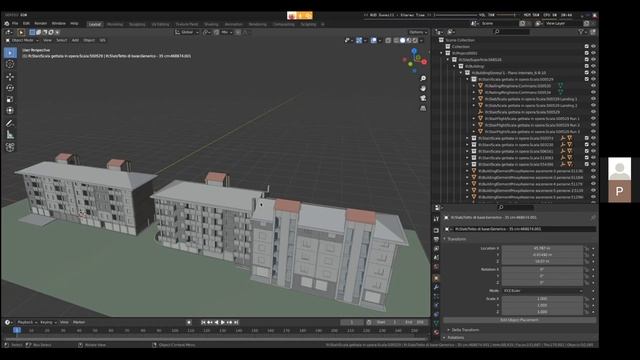Exclude Collection with its checkbox

pyautogui.click(x=587, y=47)
